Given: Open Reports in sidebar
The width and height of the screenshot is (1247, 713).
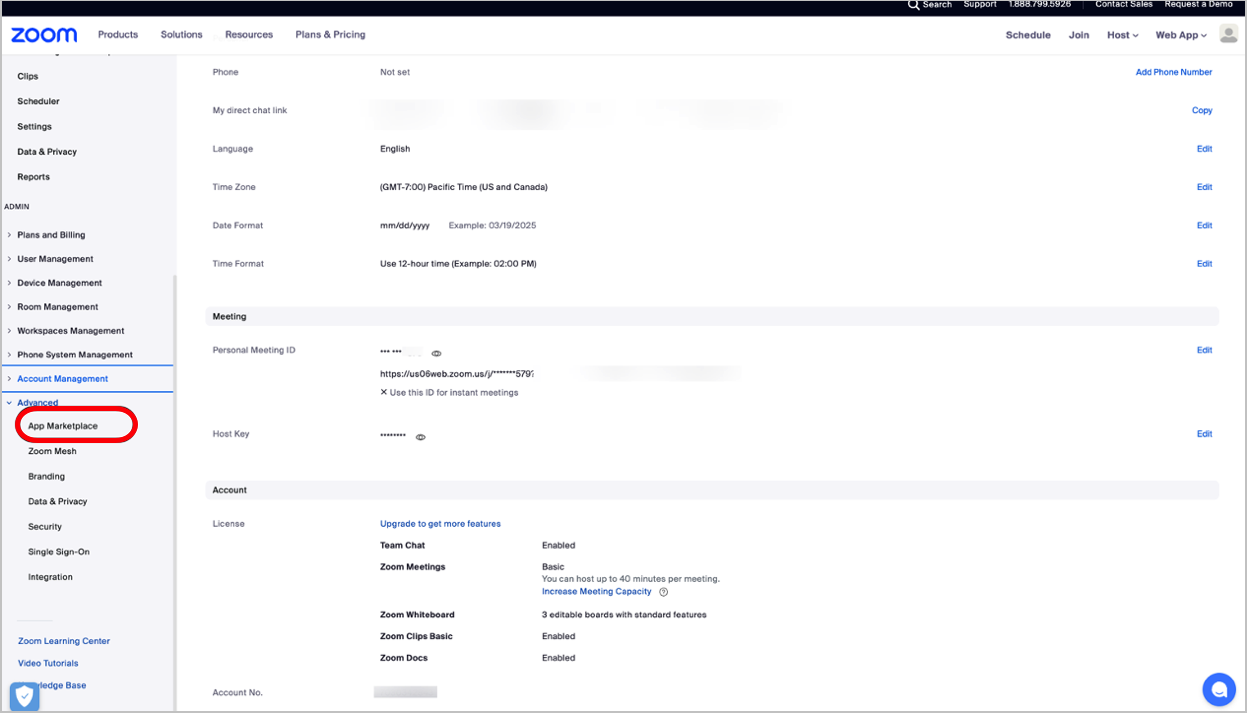Looking at the screenshot, I should click(x=33, y=177).
